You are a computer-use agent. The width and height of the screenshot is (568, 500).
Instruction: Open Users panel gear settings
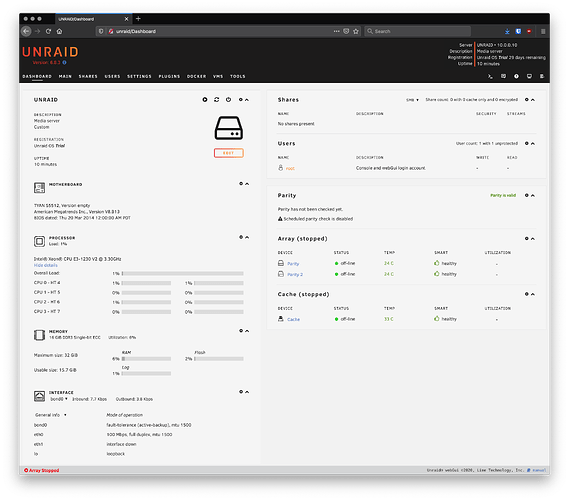(527, 143)
